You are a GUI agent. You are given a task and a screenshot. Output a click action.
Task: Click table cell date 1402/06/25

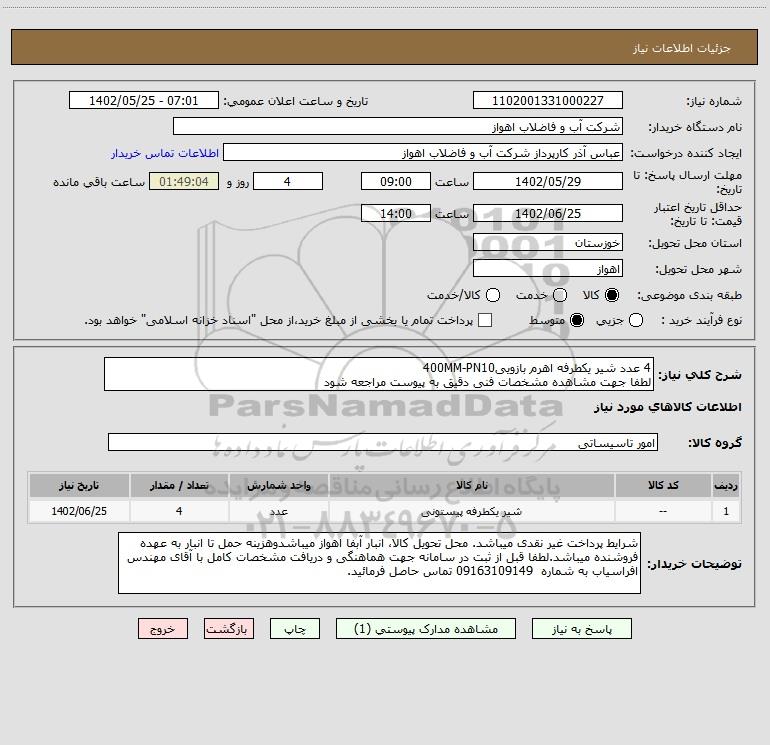point(79,511)
